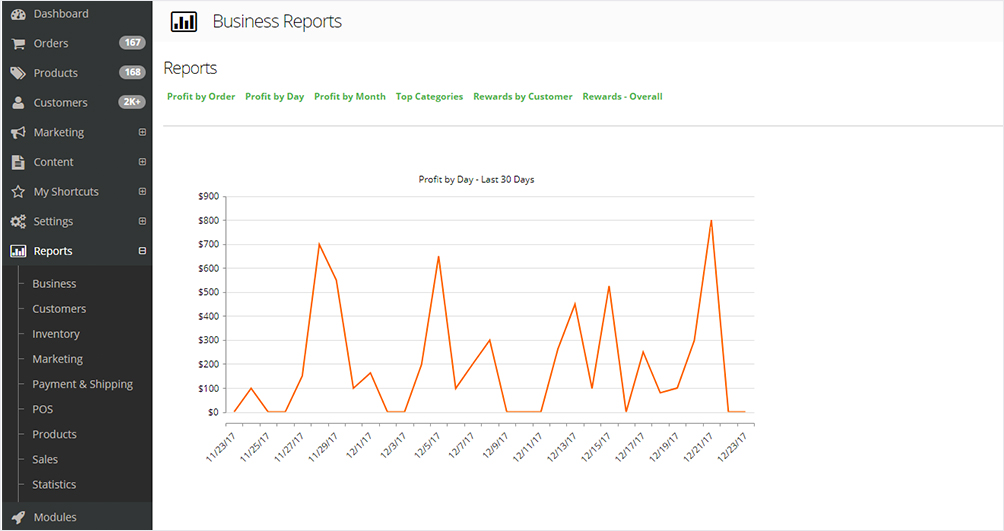Open the Profit by Month report
1004x531 pixels.
(x=349, y=97)
